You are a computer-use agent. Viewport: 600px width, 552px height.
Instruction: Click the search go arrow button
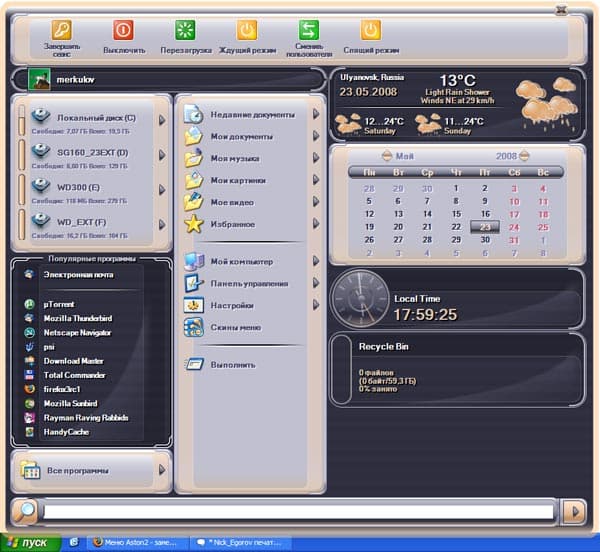pos(573,511)
